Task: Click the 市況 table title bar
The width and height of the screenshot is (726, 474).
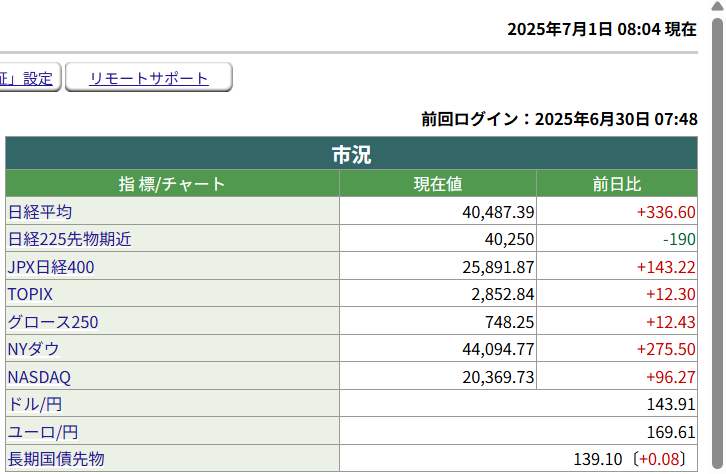Action: [x=351, y=154]
